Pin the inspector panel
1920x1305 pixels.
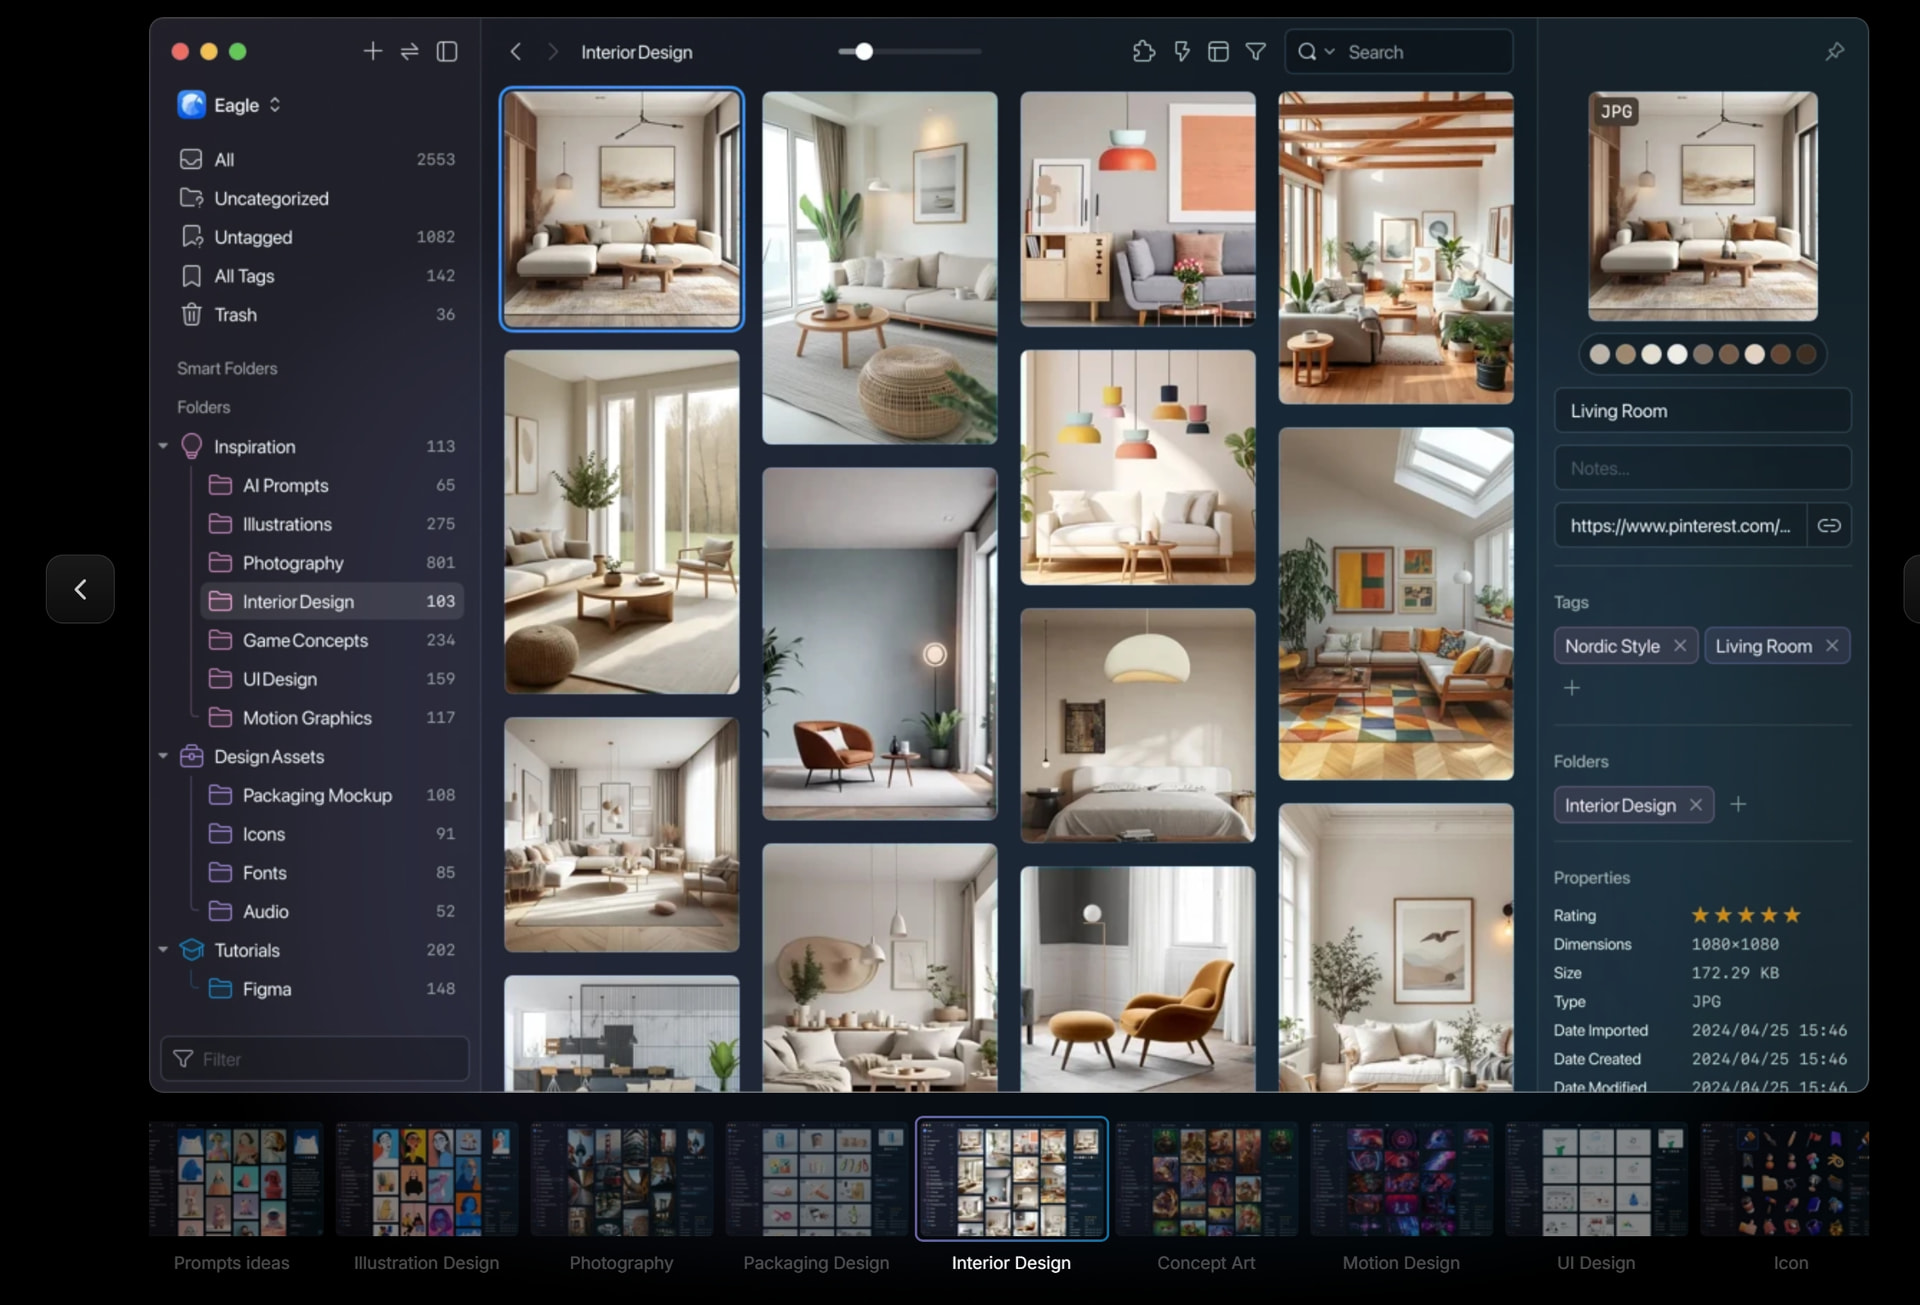coord(1834,51)
